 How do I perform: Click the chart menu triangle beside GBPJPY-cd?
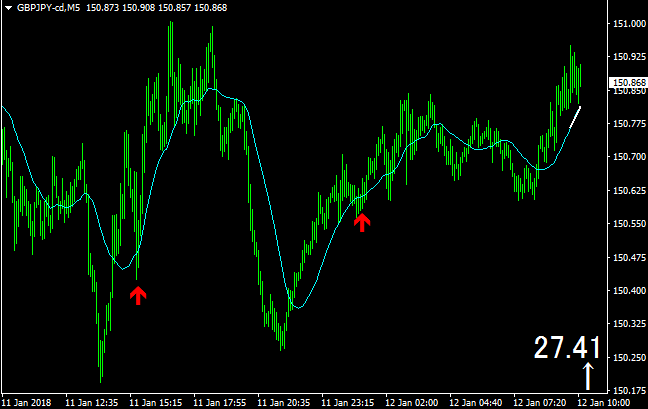pos(8,8)
